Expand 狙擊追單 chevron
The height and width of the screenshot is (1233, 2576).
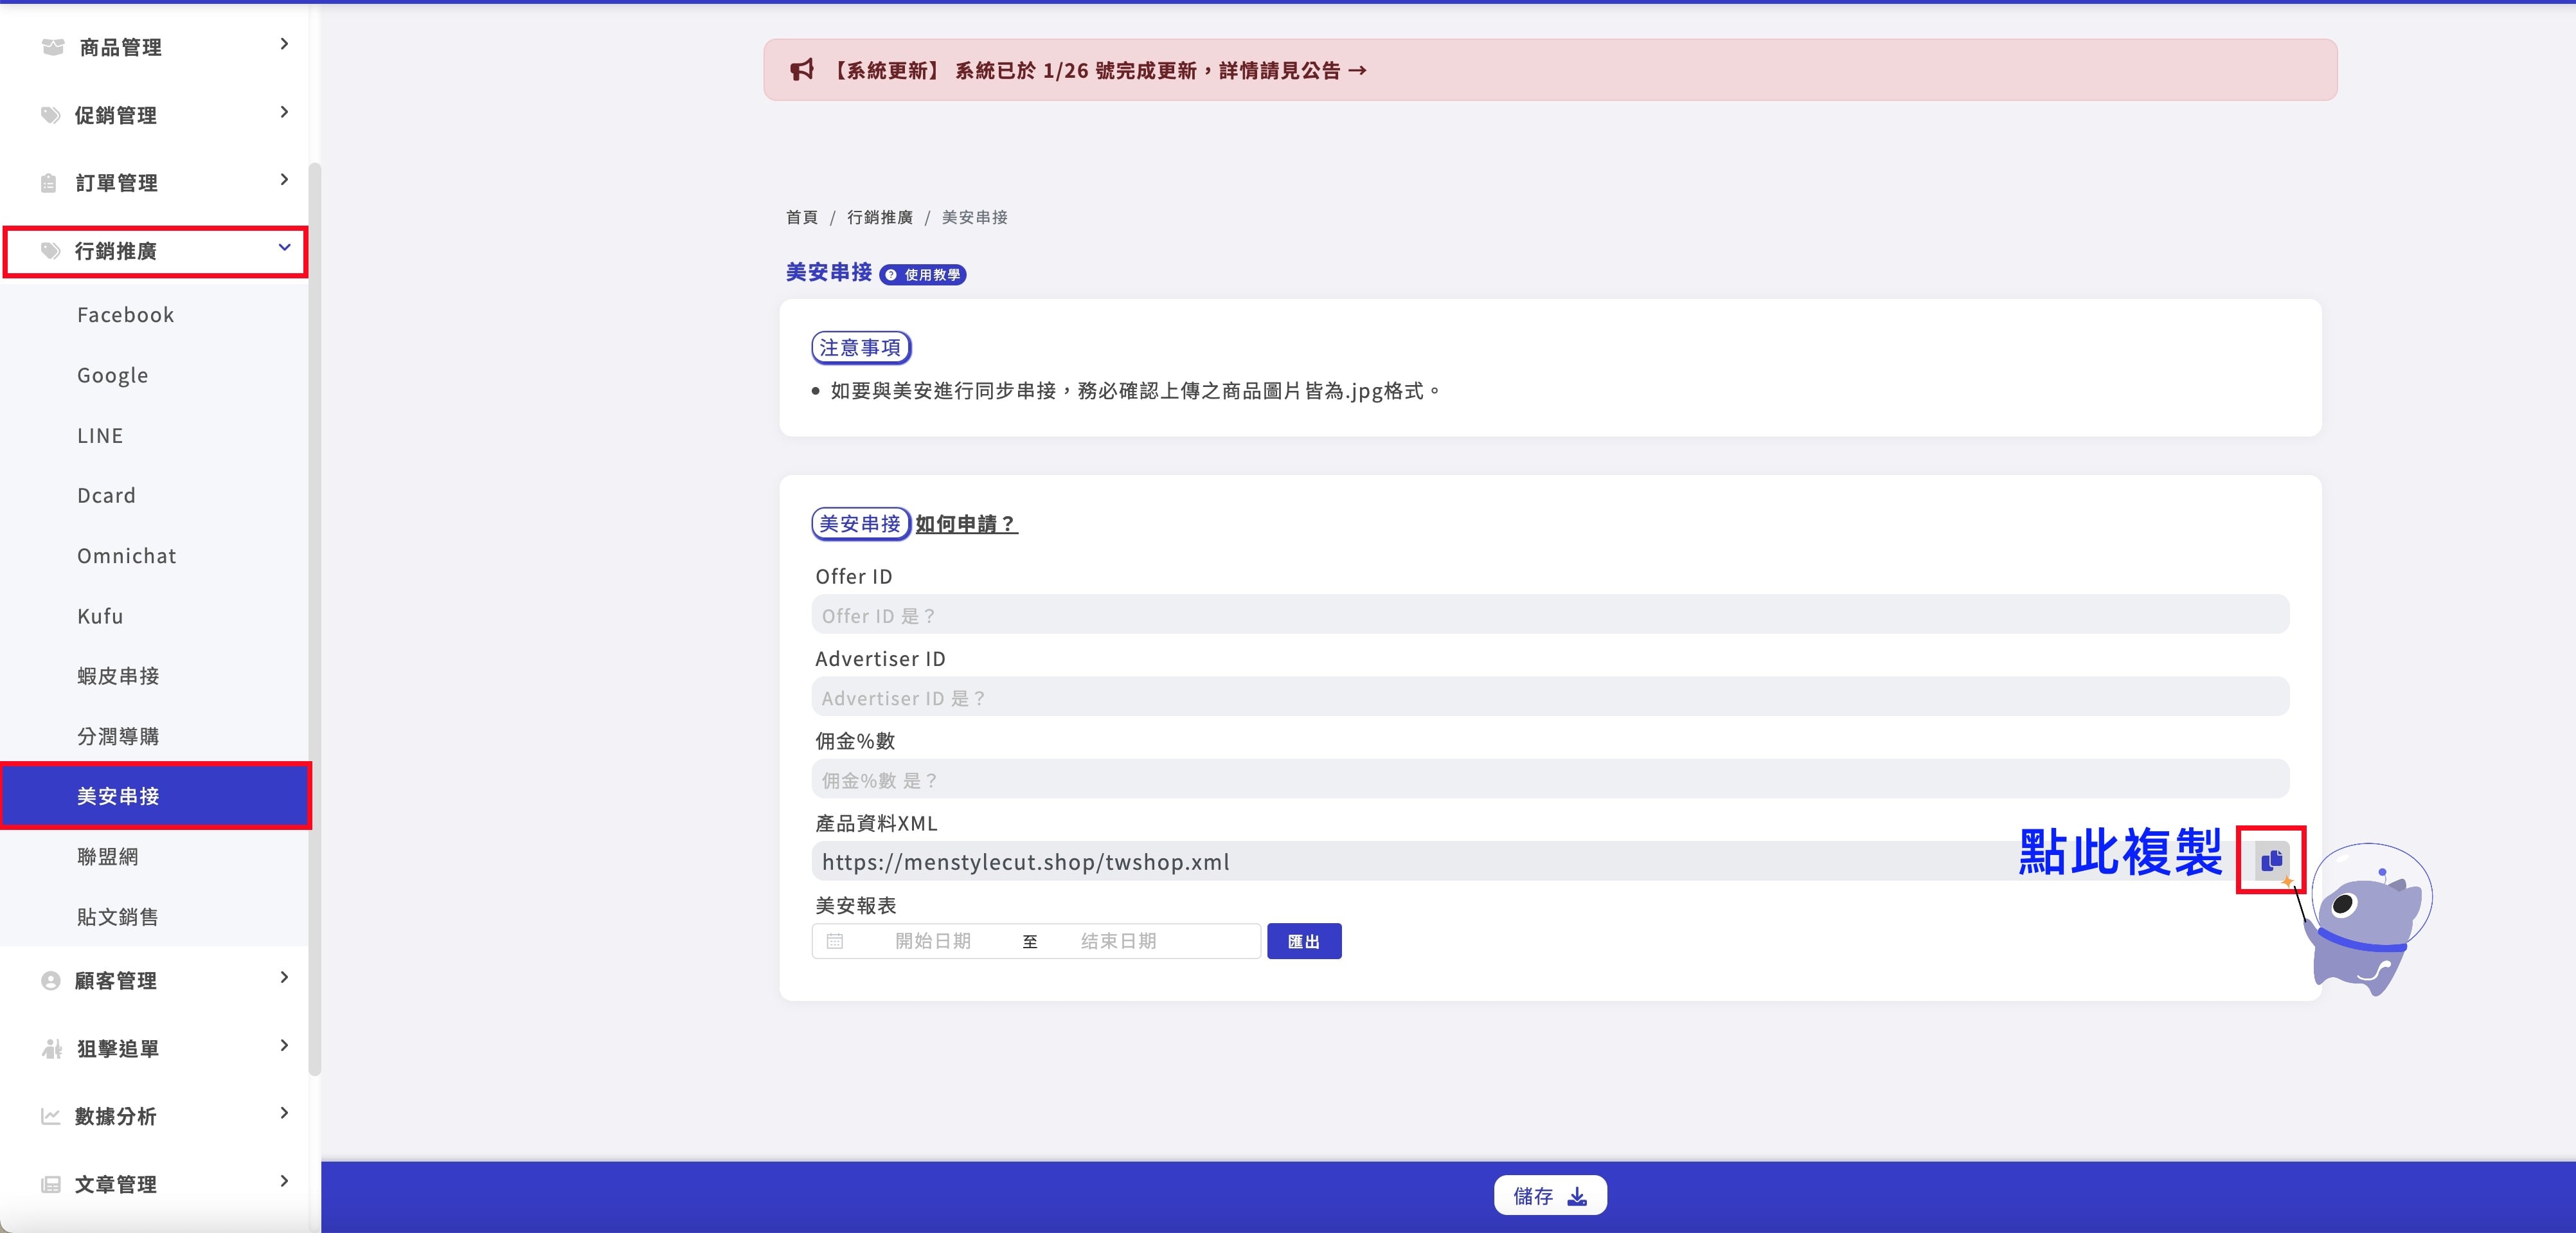pos(285,1045)
